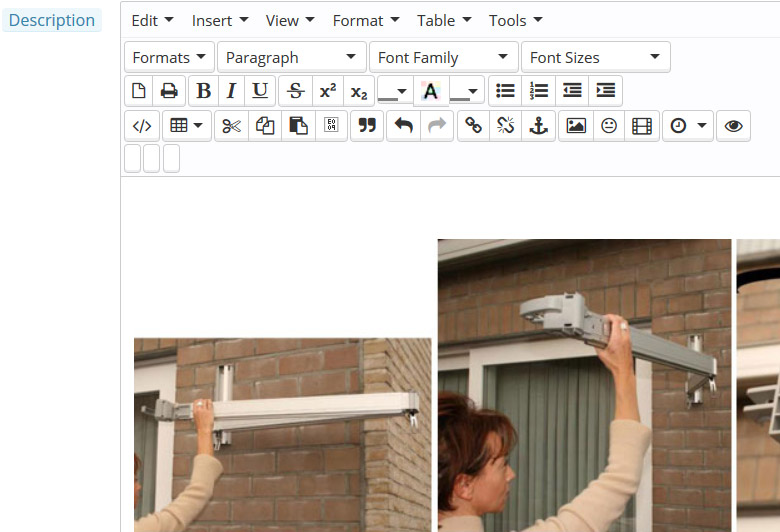Preview content with the eye icon
The image size is (780, 532).
tap(733, 126)
